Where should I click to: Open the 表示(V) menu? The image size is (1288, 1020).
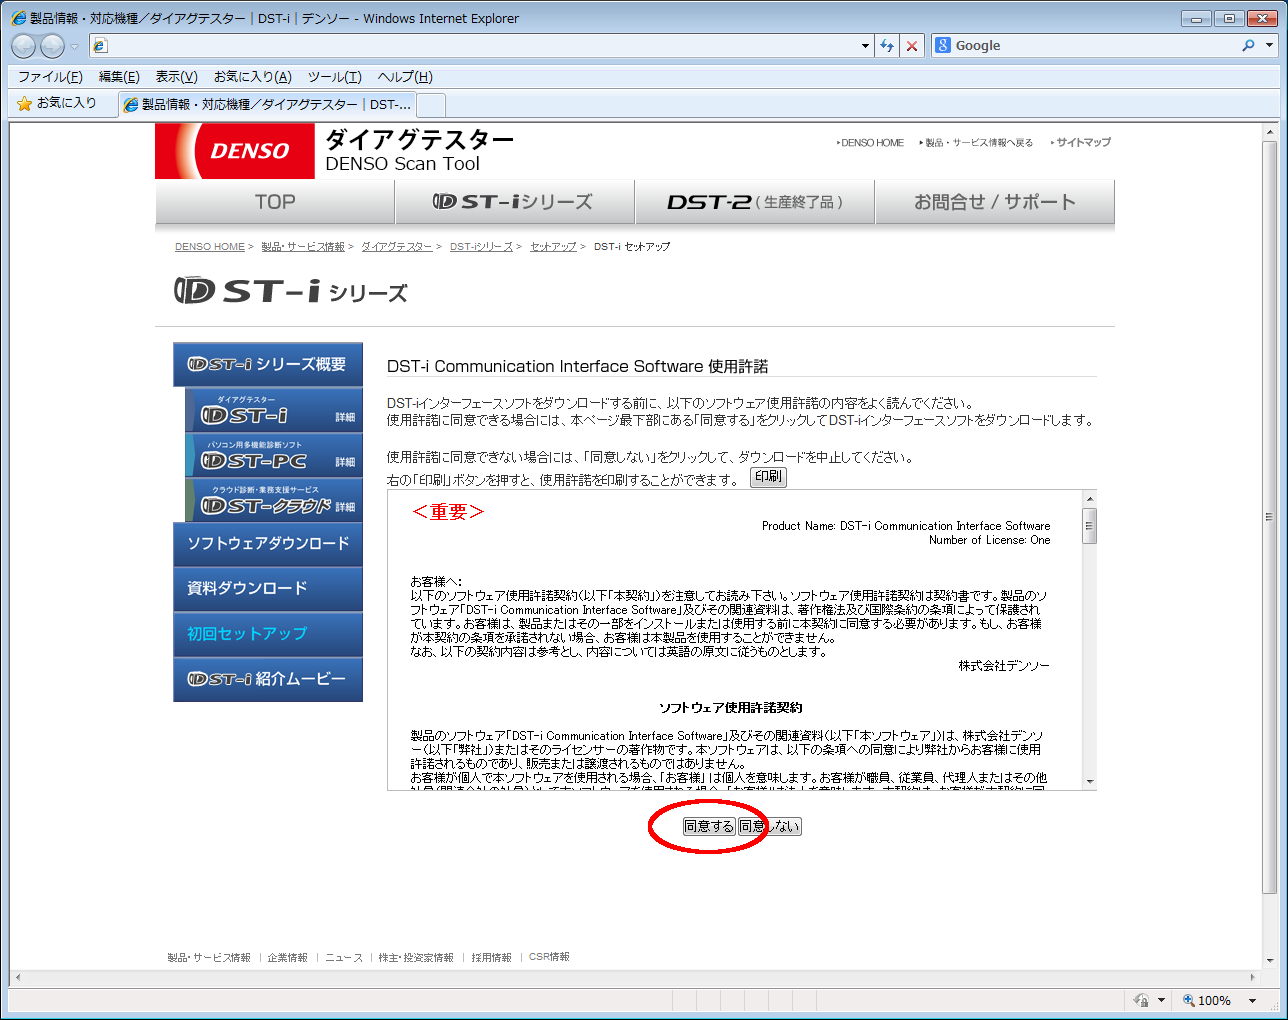point(176,77)
